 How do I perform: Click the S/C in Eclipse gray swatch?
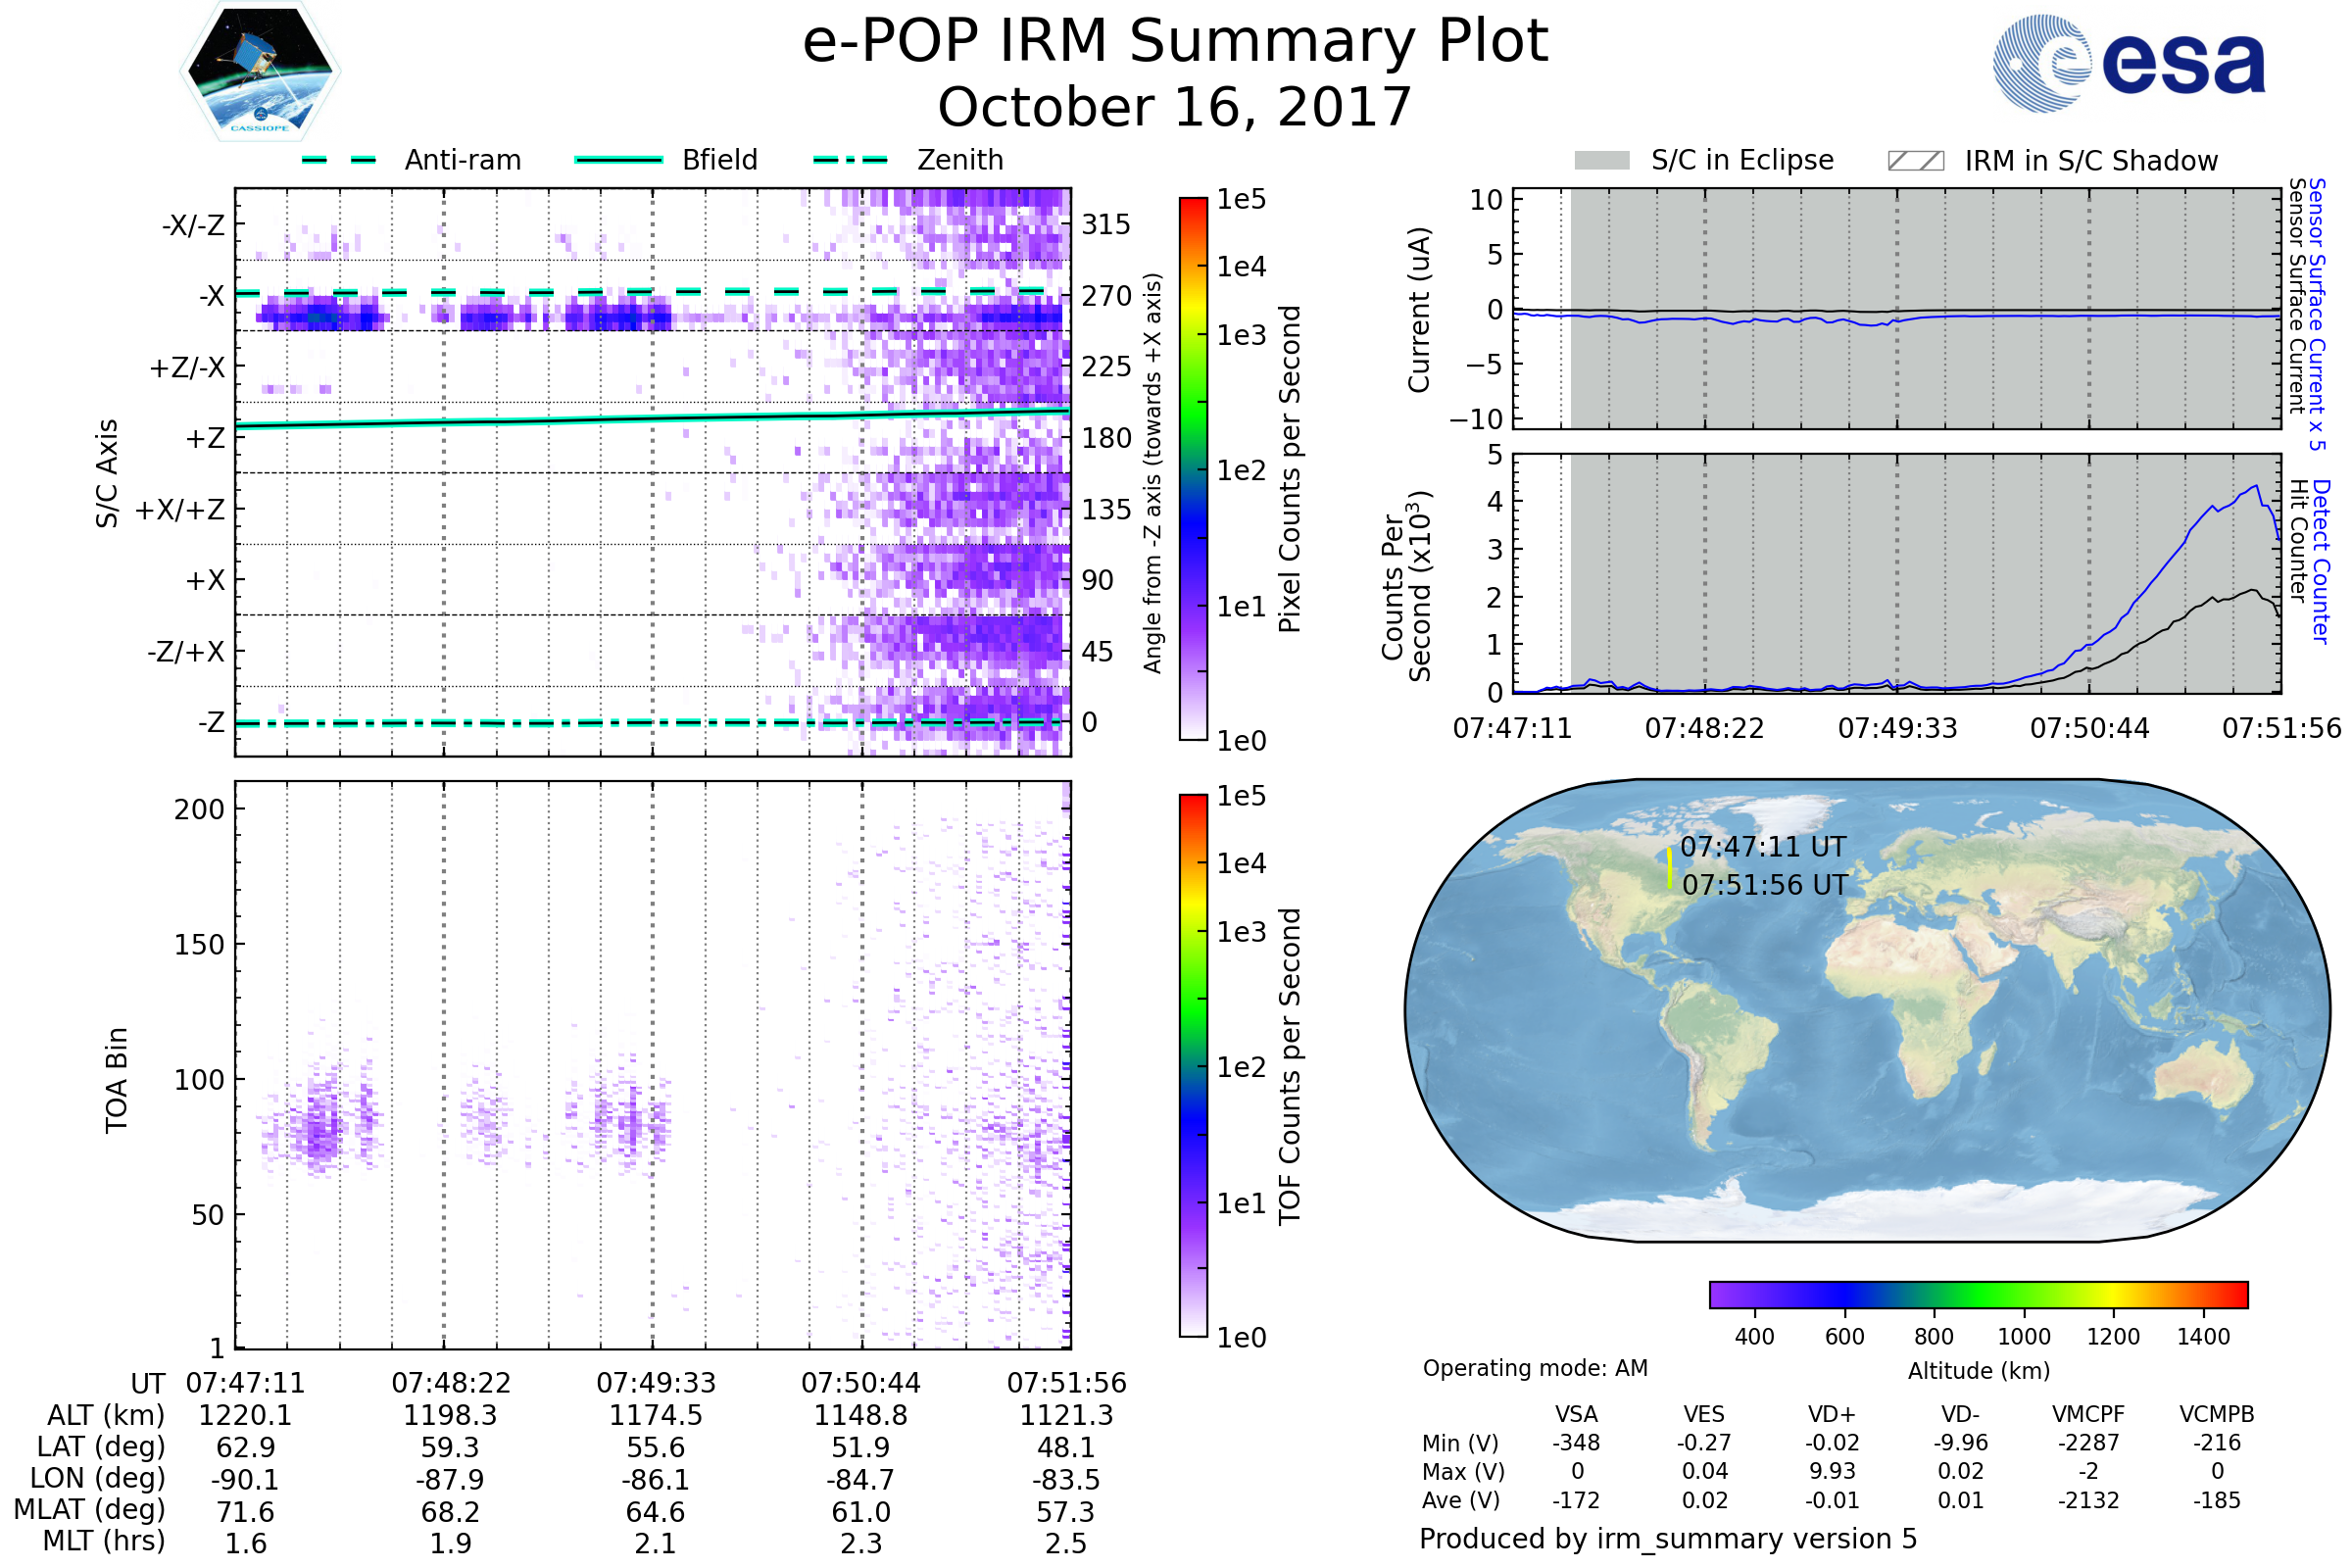pyautogui.click(x=1601, y=161)
